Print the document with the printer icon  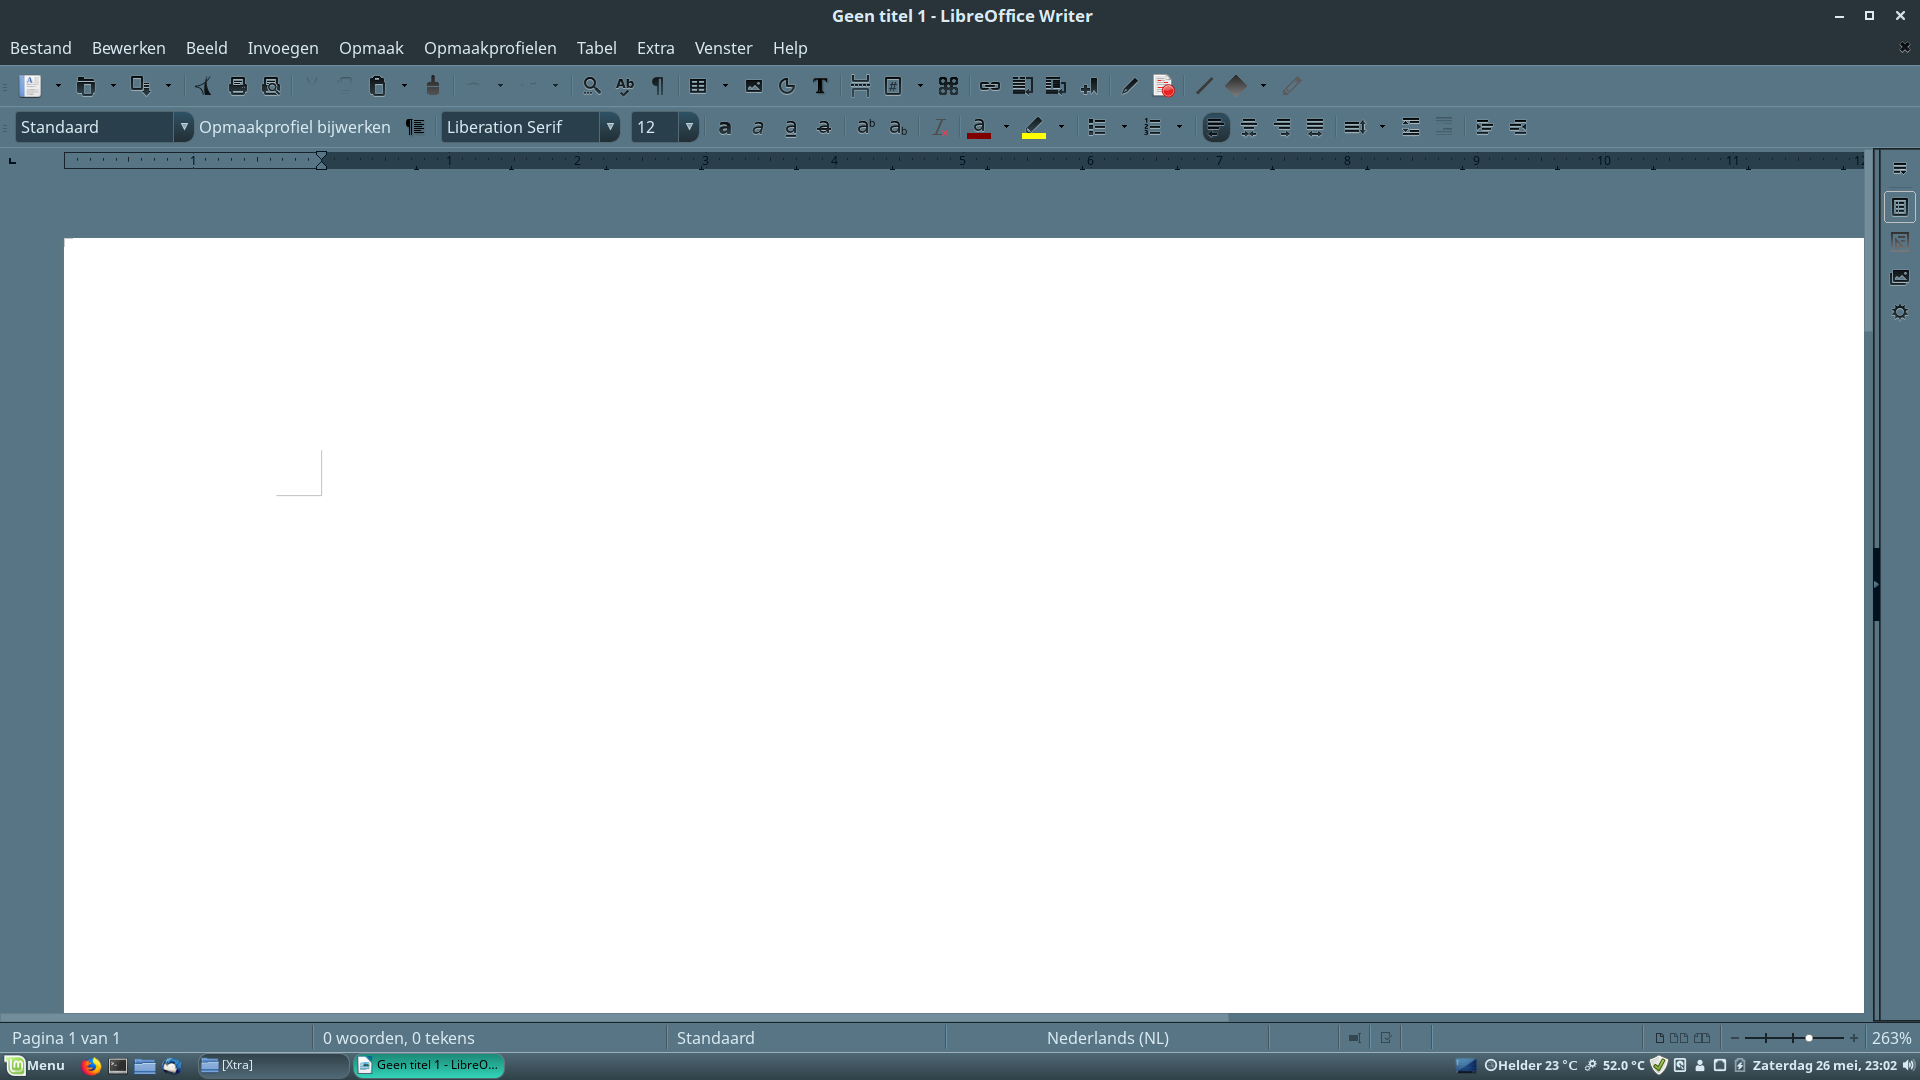[238, 86]
